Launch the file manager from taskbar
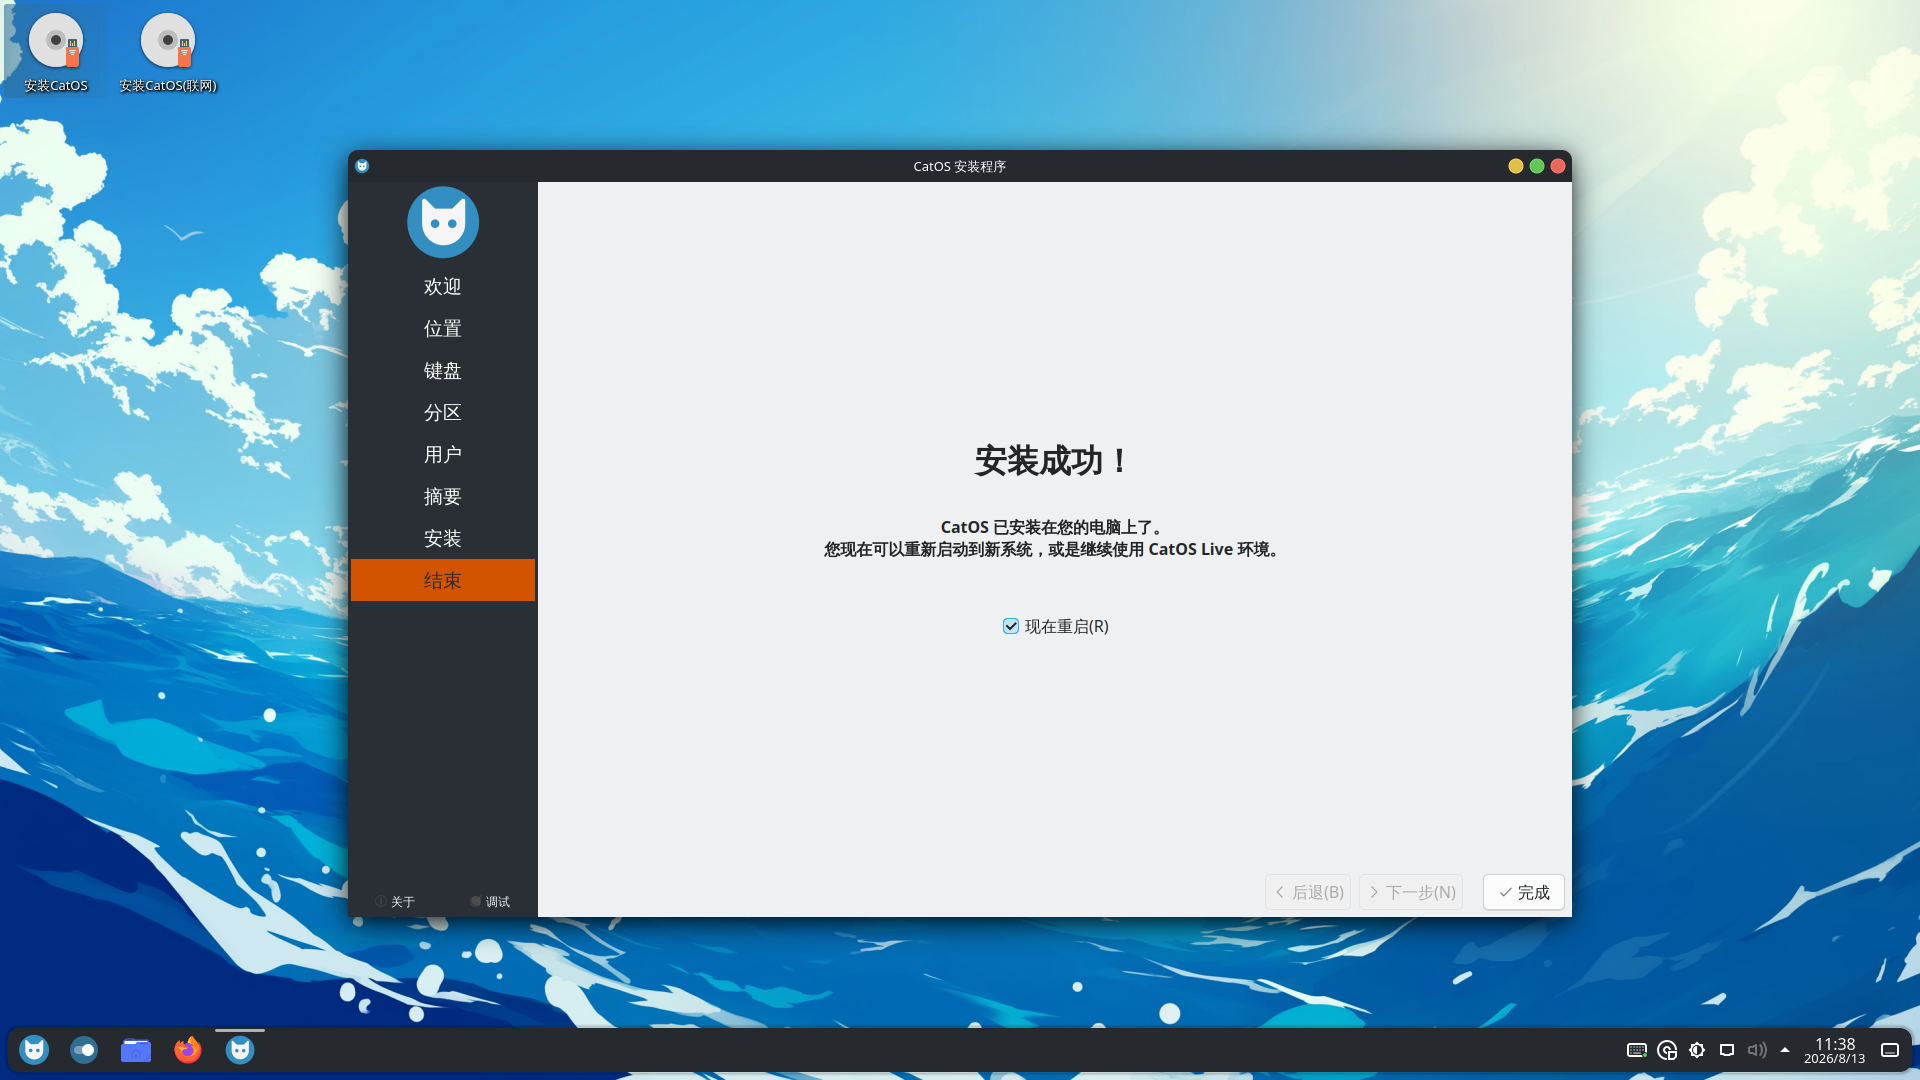This screenshot has width=1920, height=1080. click(136, 1050)
